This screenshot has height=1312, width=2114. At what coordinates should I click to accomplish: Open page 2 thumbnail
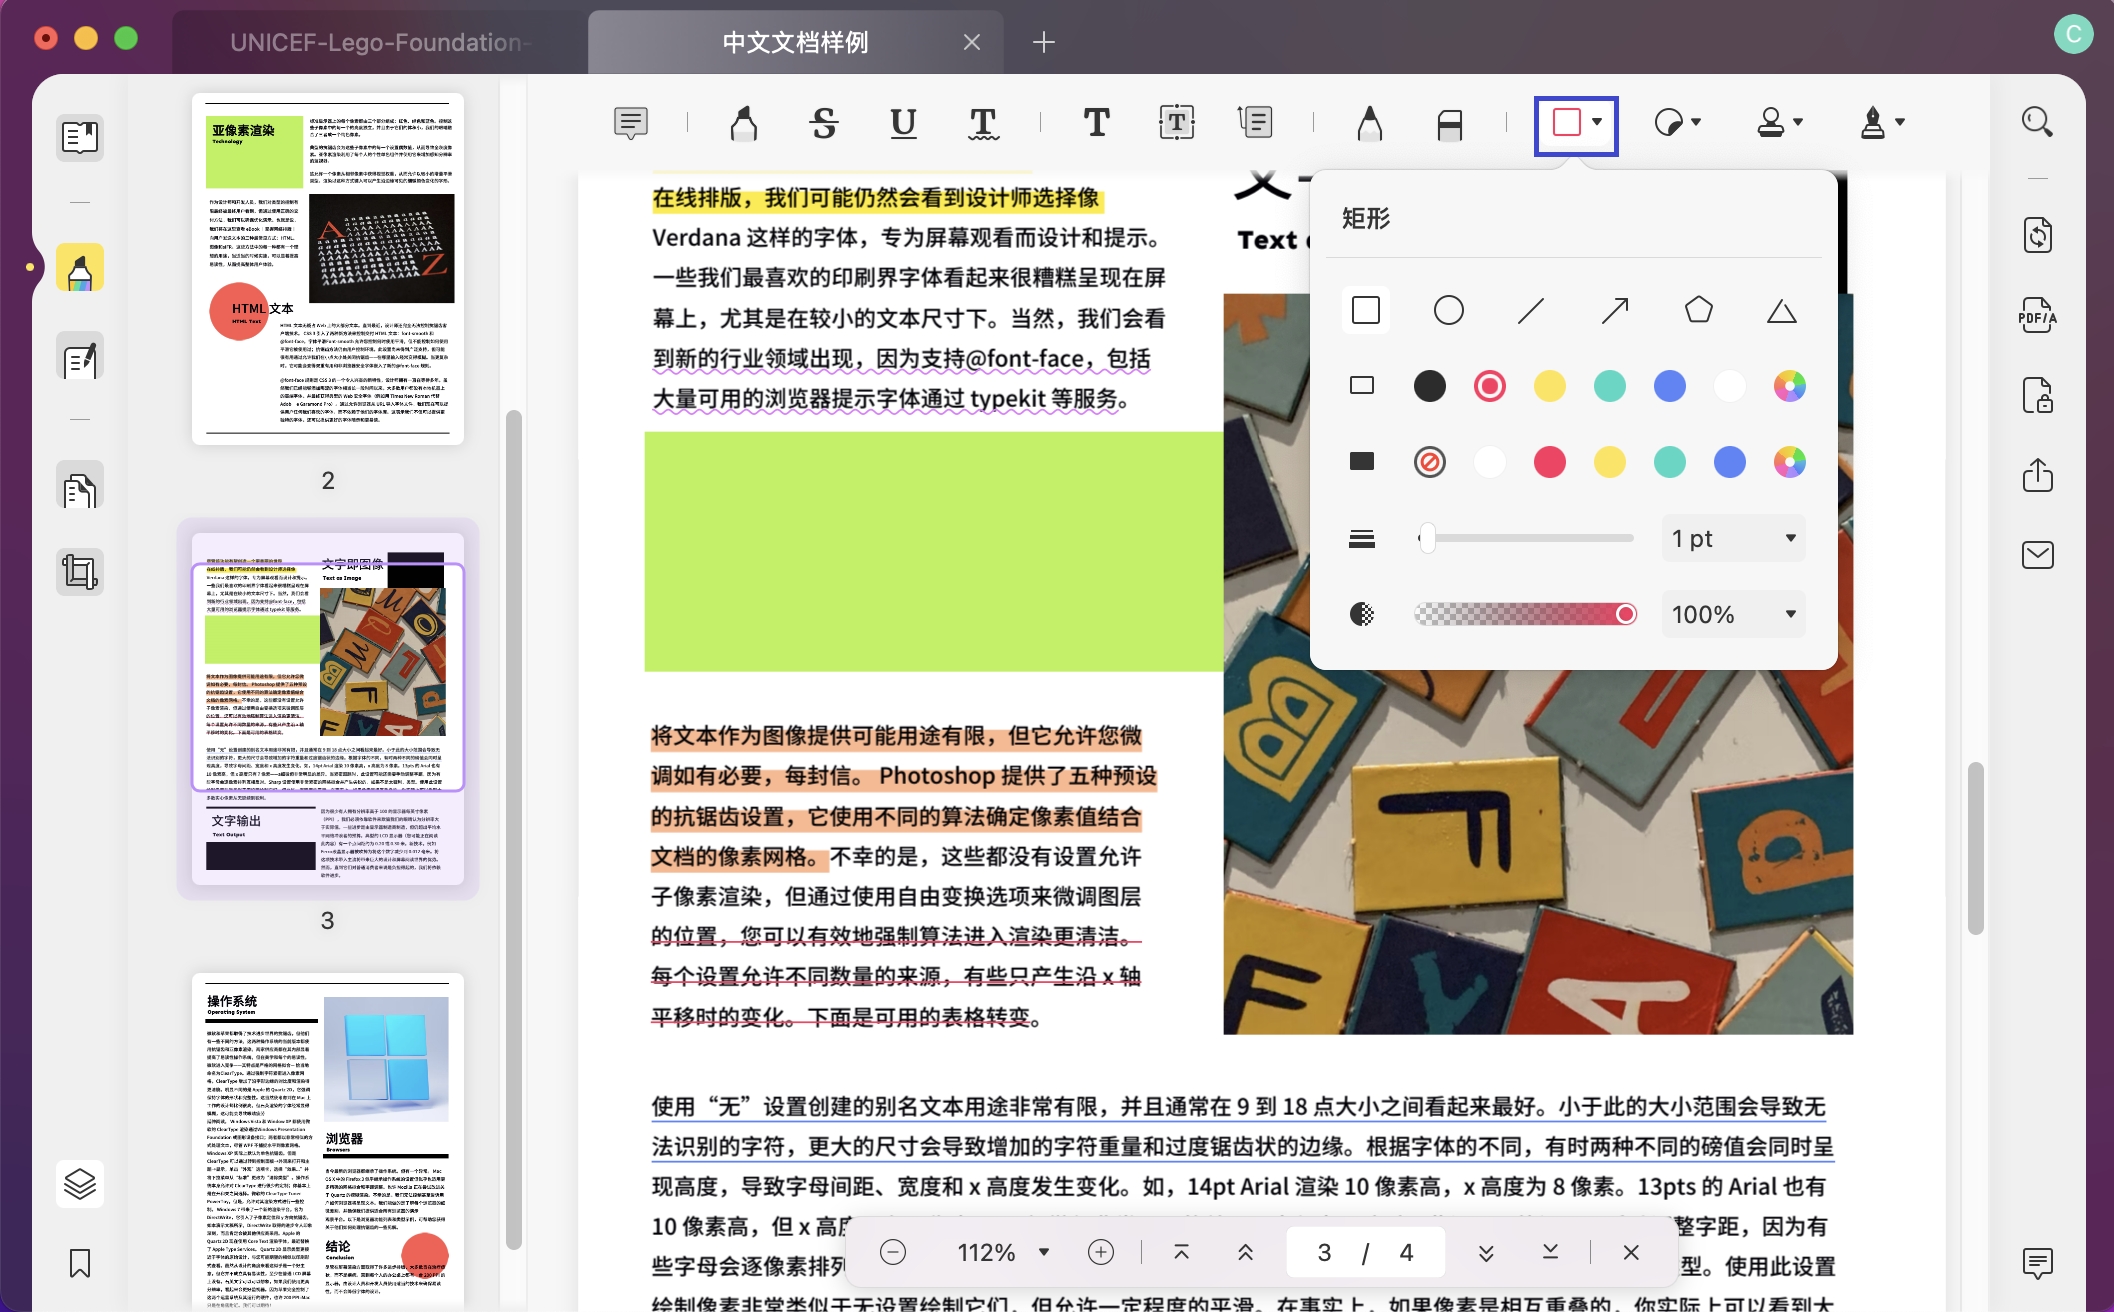tap(328, 268)
